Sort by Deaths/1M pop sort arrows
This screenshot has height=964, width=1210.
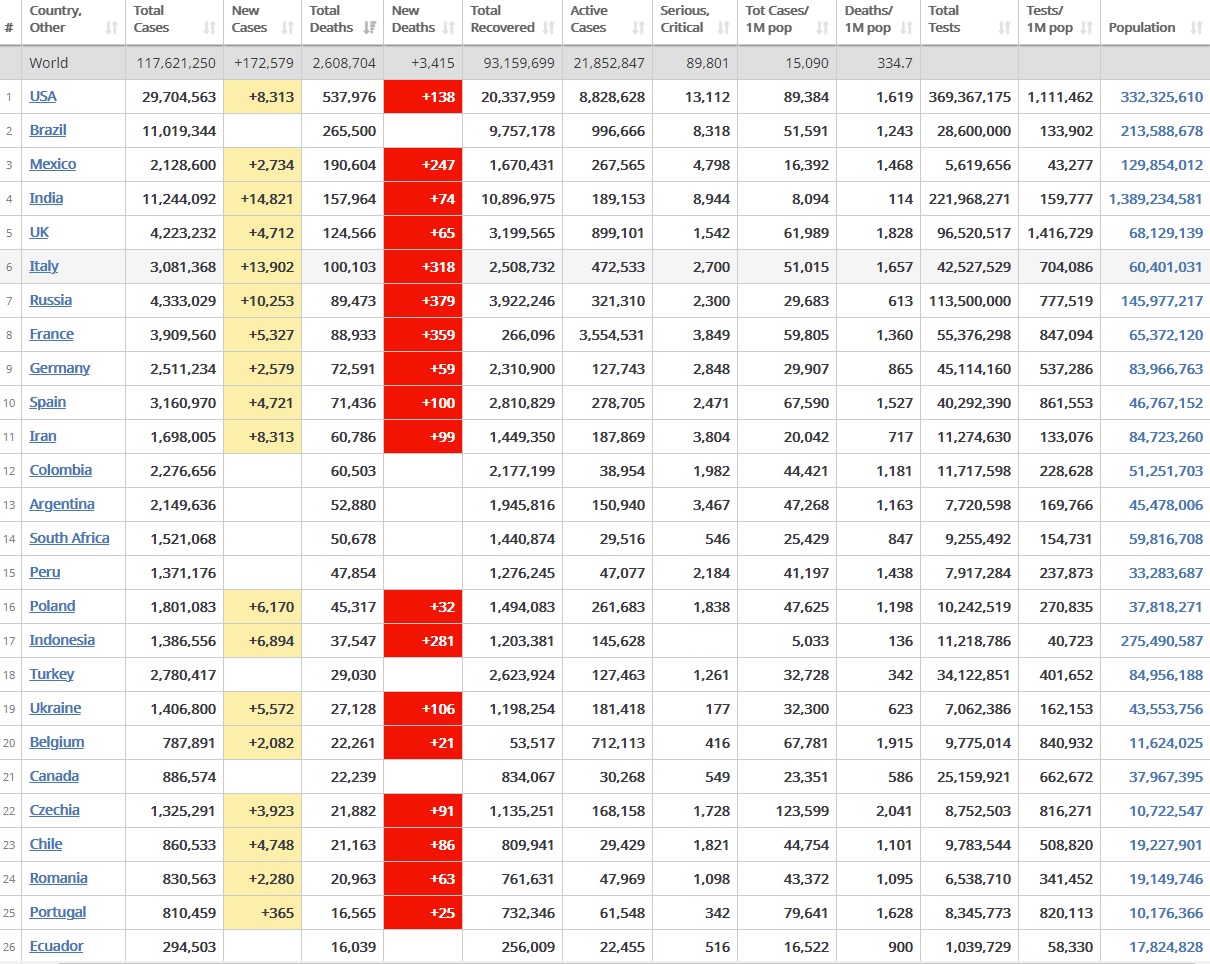pyautogui.click(x=908, y=28)
